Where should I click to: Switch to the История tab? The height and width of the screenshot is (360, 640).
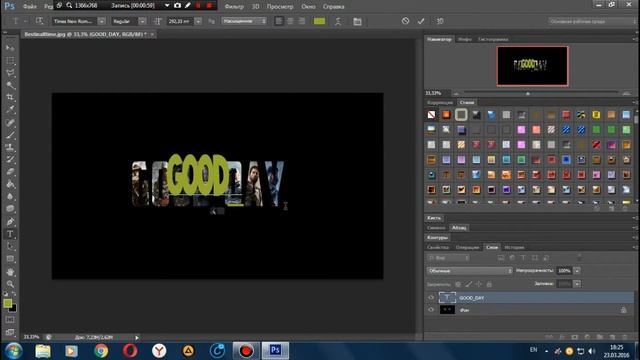tap(514, 247)
